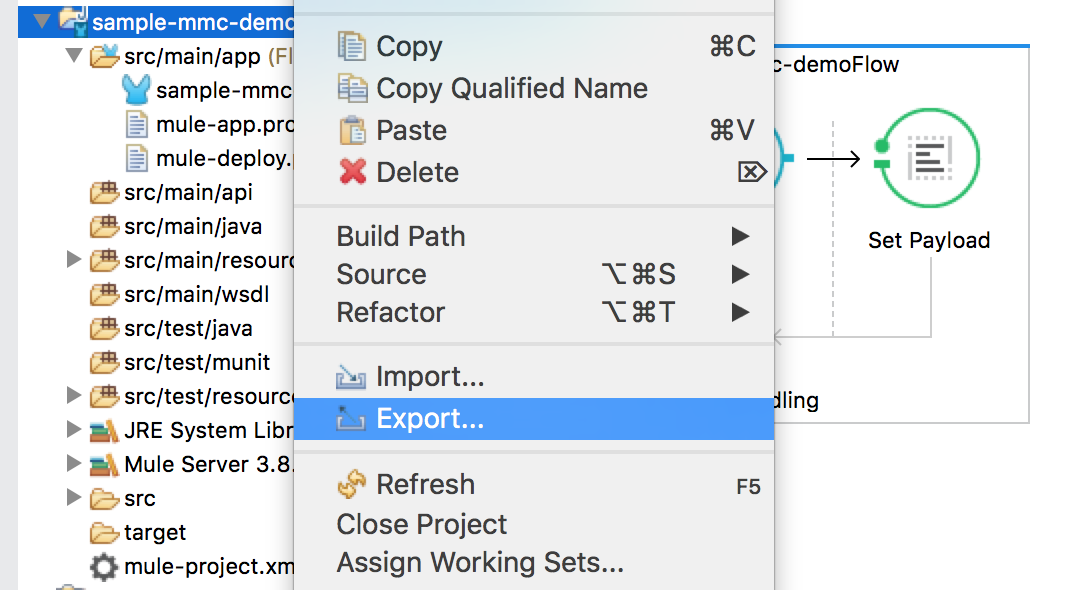Collapse the sample-mmc-demo project node

coord(40,21)
